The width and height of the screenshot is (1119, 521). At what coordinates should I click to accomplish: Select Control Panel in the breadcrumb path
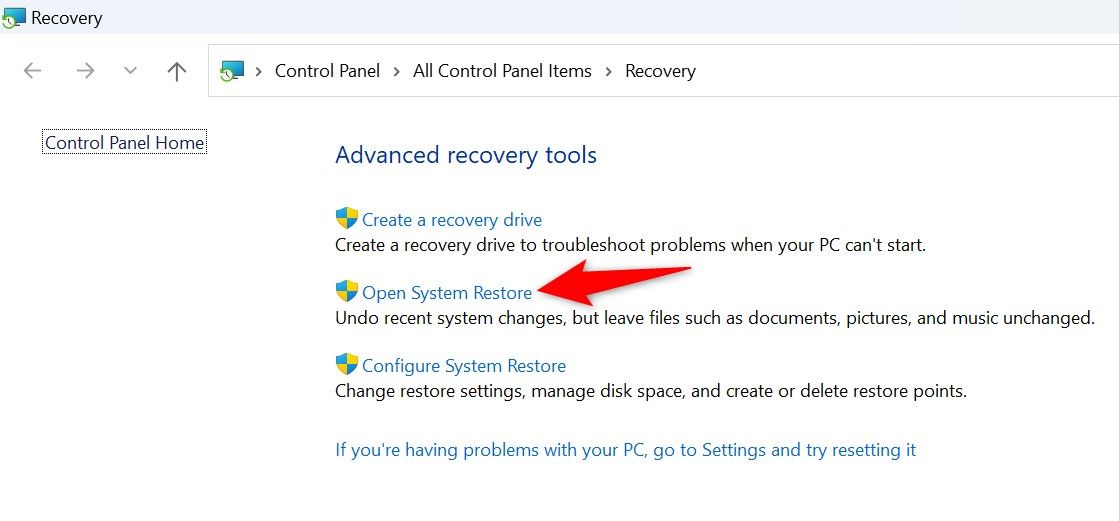point(327,71)
